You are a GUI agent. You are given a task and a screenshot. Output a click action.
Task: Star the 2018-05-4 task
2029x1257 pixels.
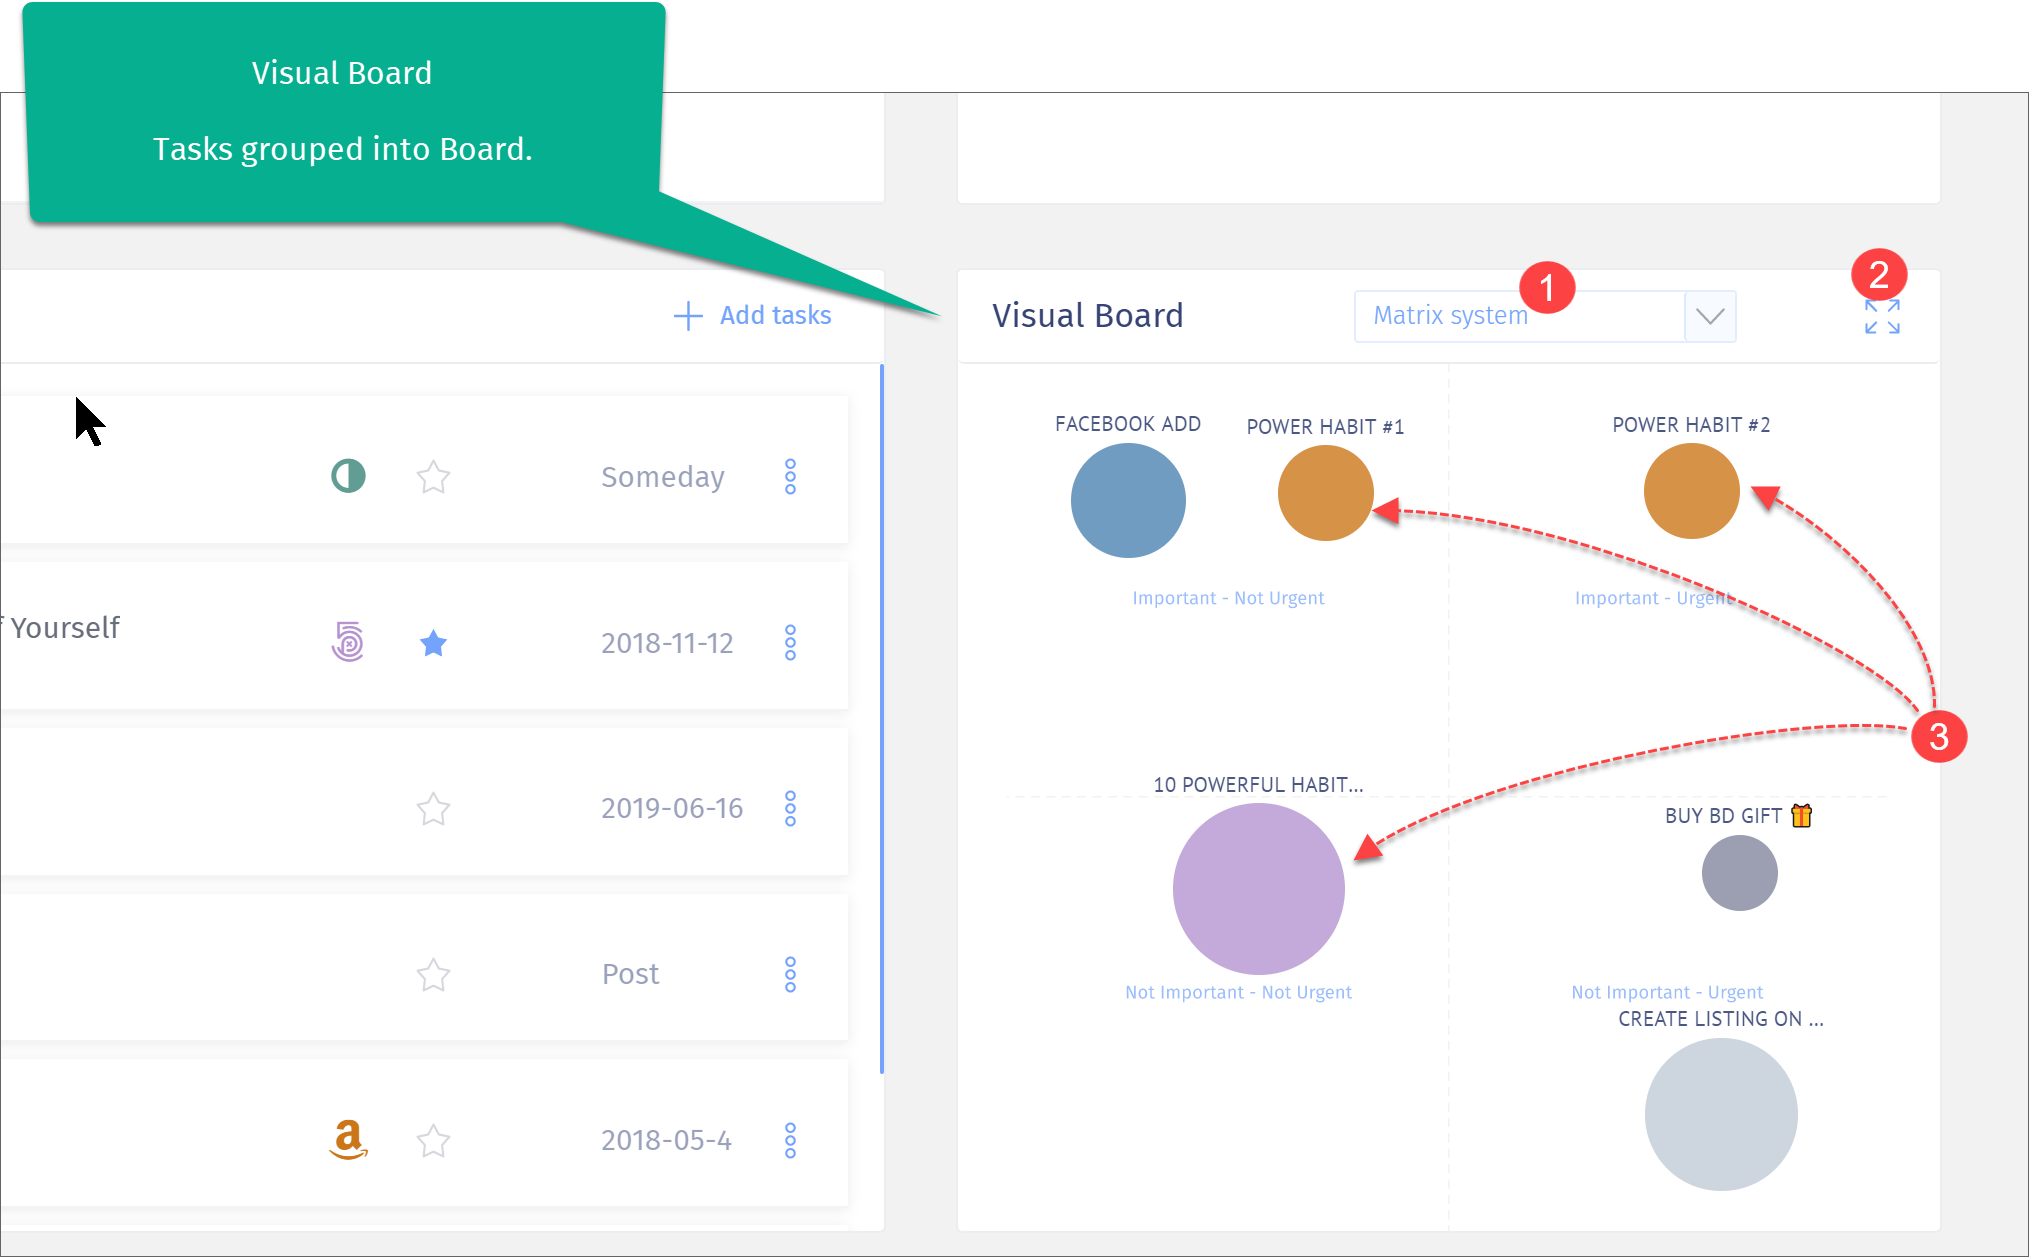[x=433, y=1141]
